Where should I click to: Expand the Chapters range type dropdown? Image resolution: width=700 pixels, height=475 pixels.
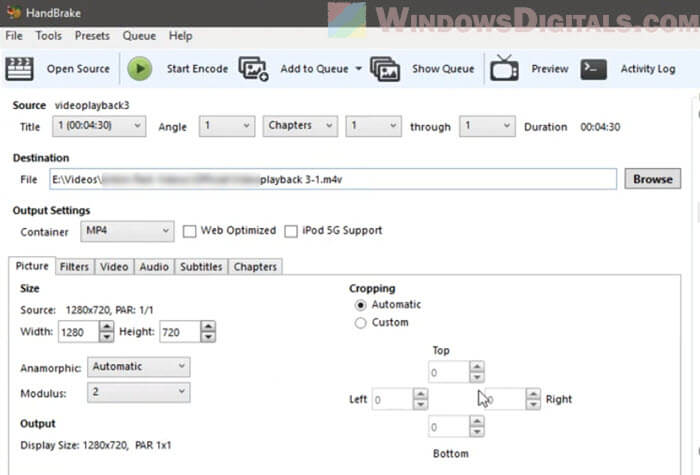point(300,126)
